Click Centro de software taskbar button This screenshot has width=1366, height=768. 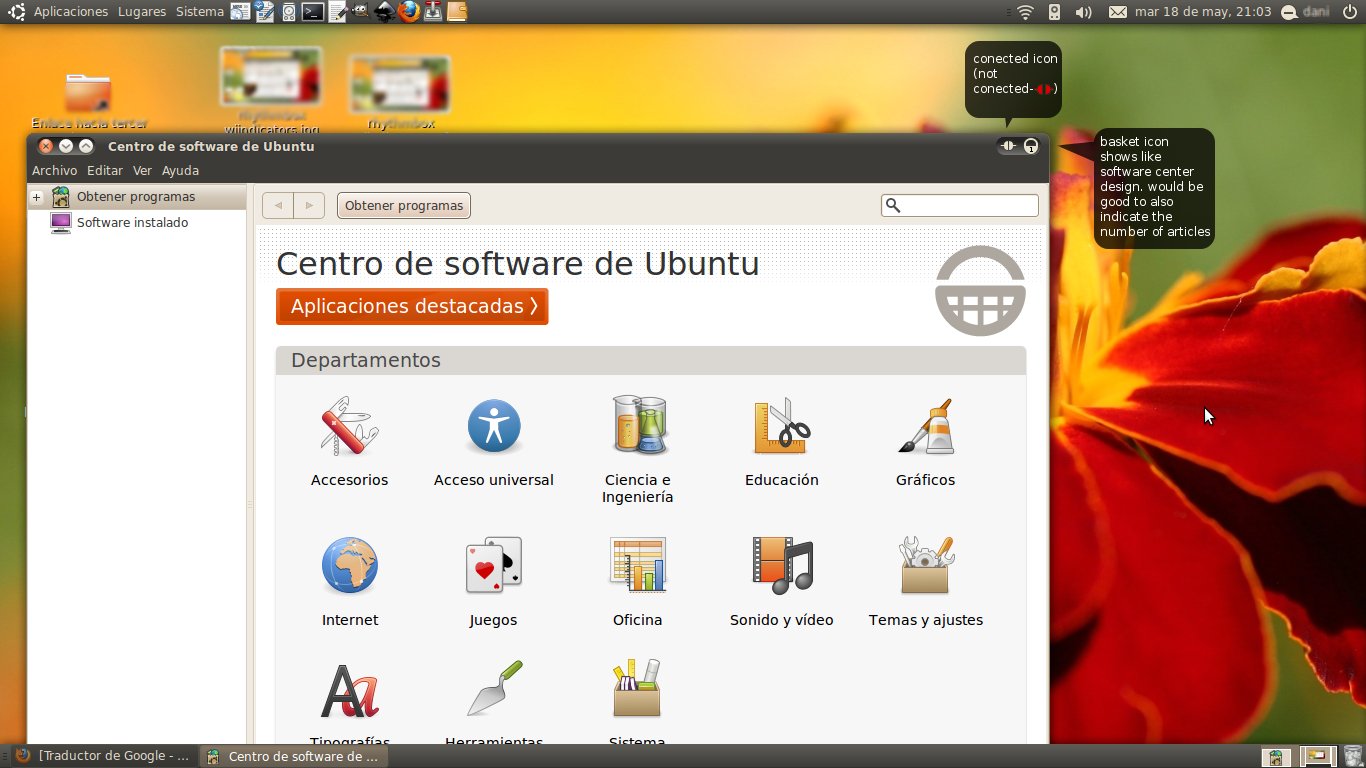coord(294,756)
